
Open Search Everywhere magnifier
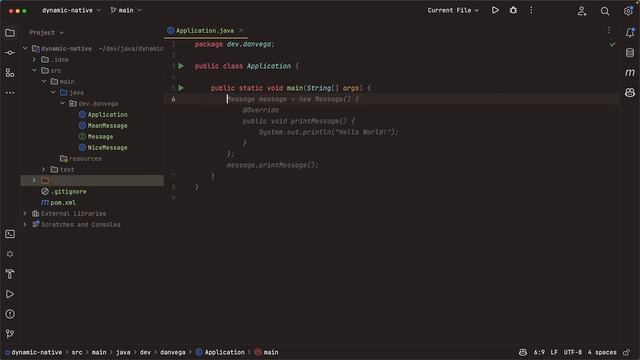[x=605, y=11]
